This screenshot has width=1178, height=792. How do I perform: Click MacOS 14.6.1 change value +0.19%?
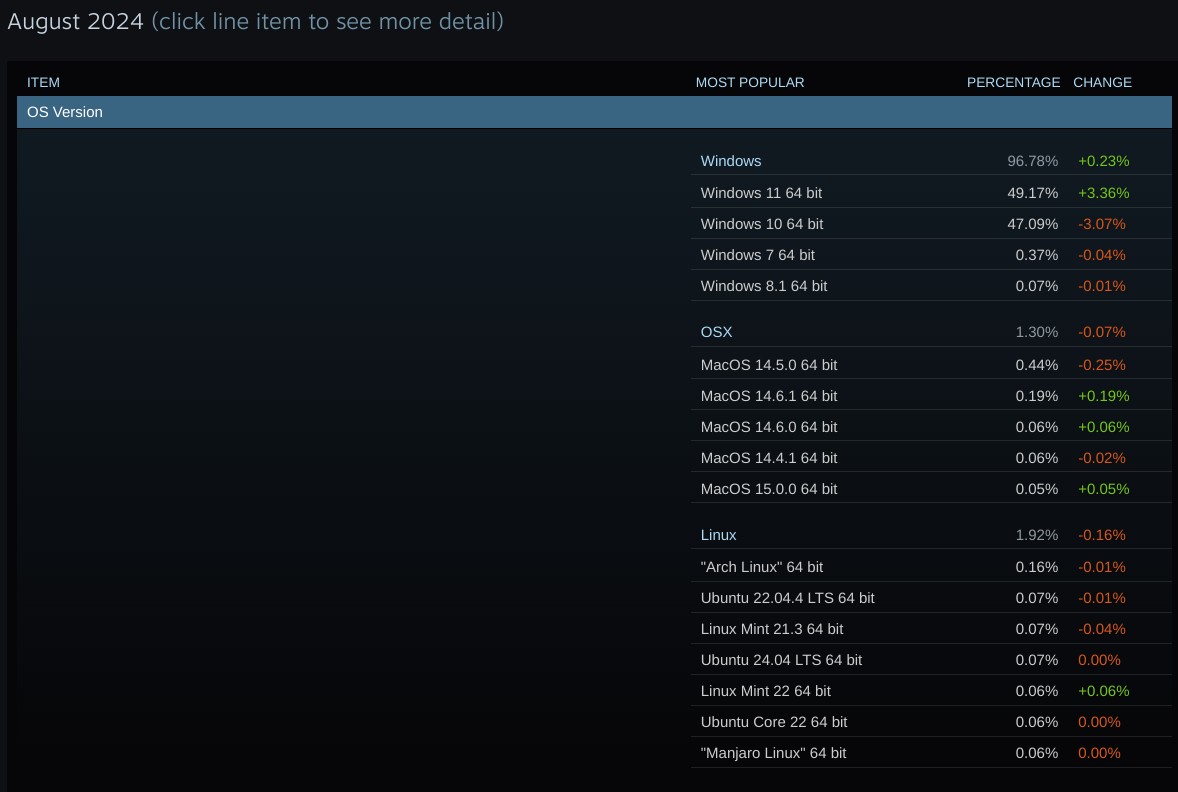tap(1104, 395)
